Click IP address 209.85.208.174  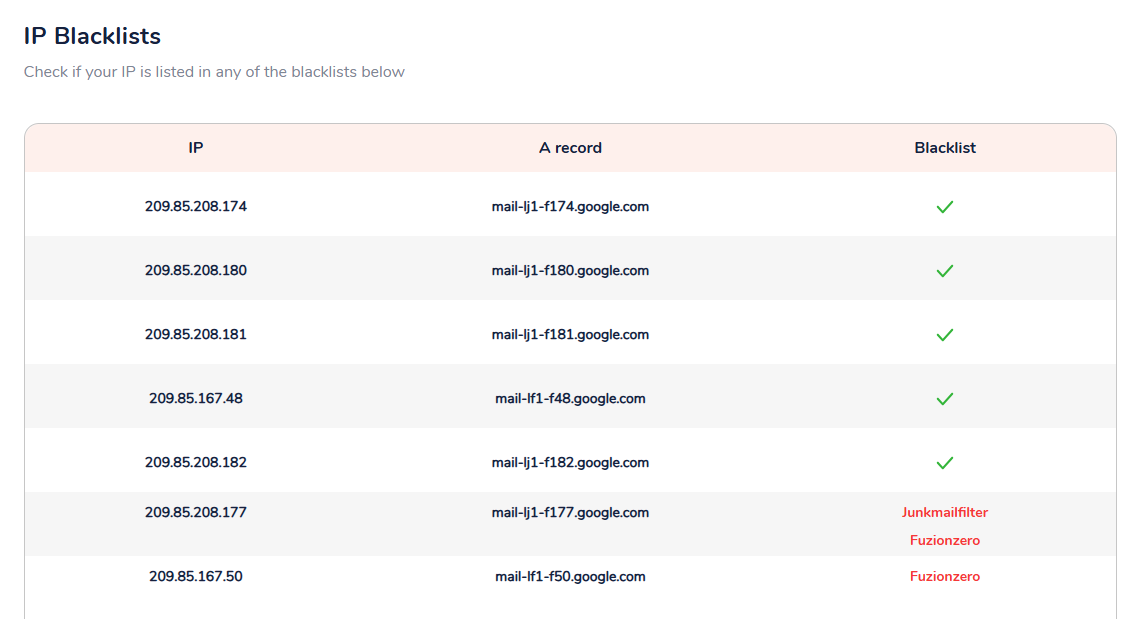coord(196,207)
